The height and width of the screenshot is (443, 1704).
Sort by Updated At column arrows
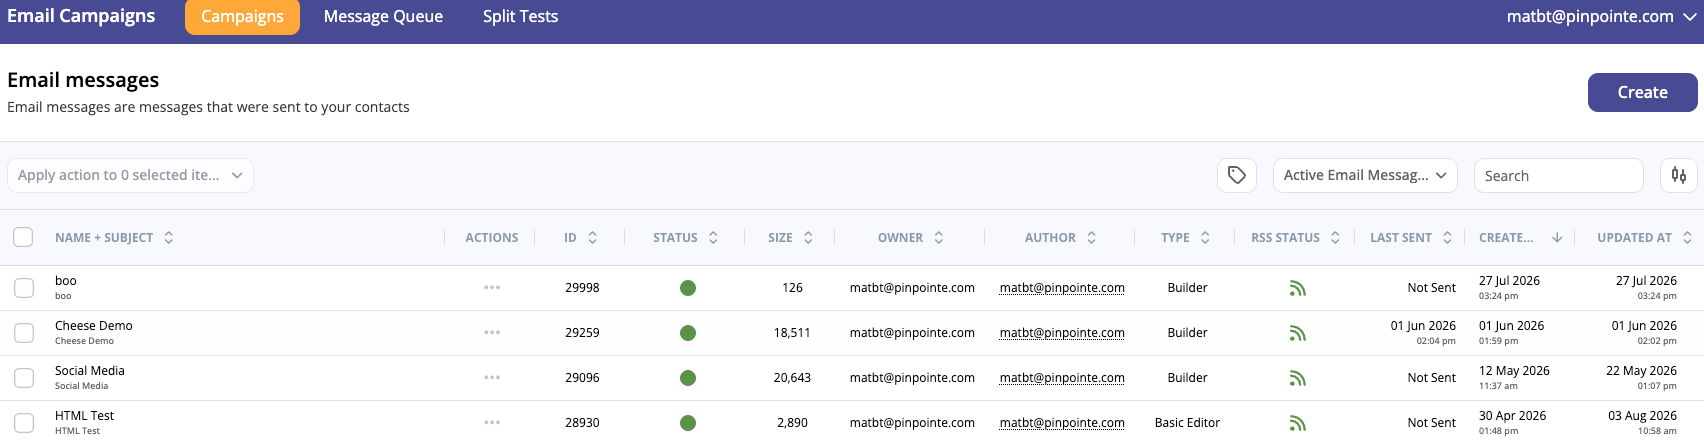[x=1688, y=238]
